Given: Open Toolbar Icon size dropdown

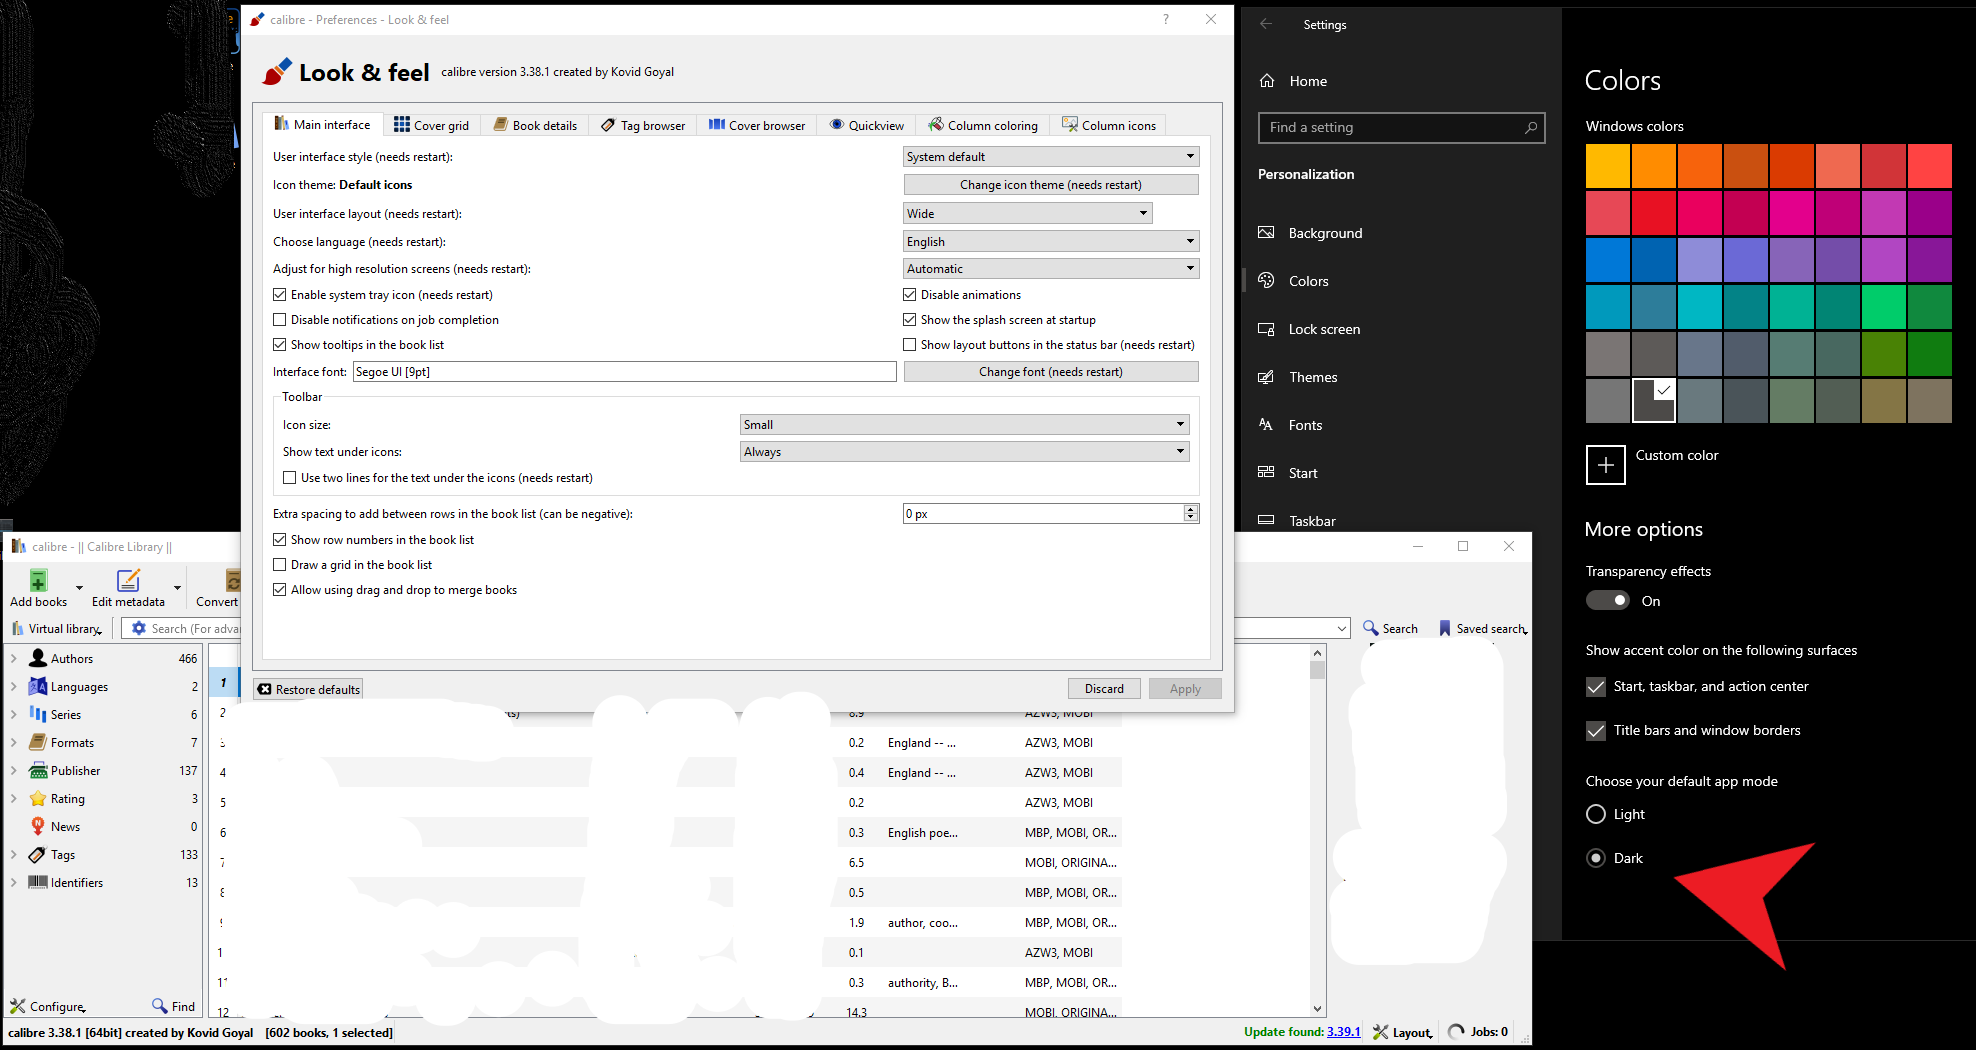Looking at the screenshot, I should 965,425.
